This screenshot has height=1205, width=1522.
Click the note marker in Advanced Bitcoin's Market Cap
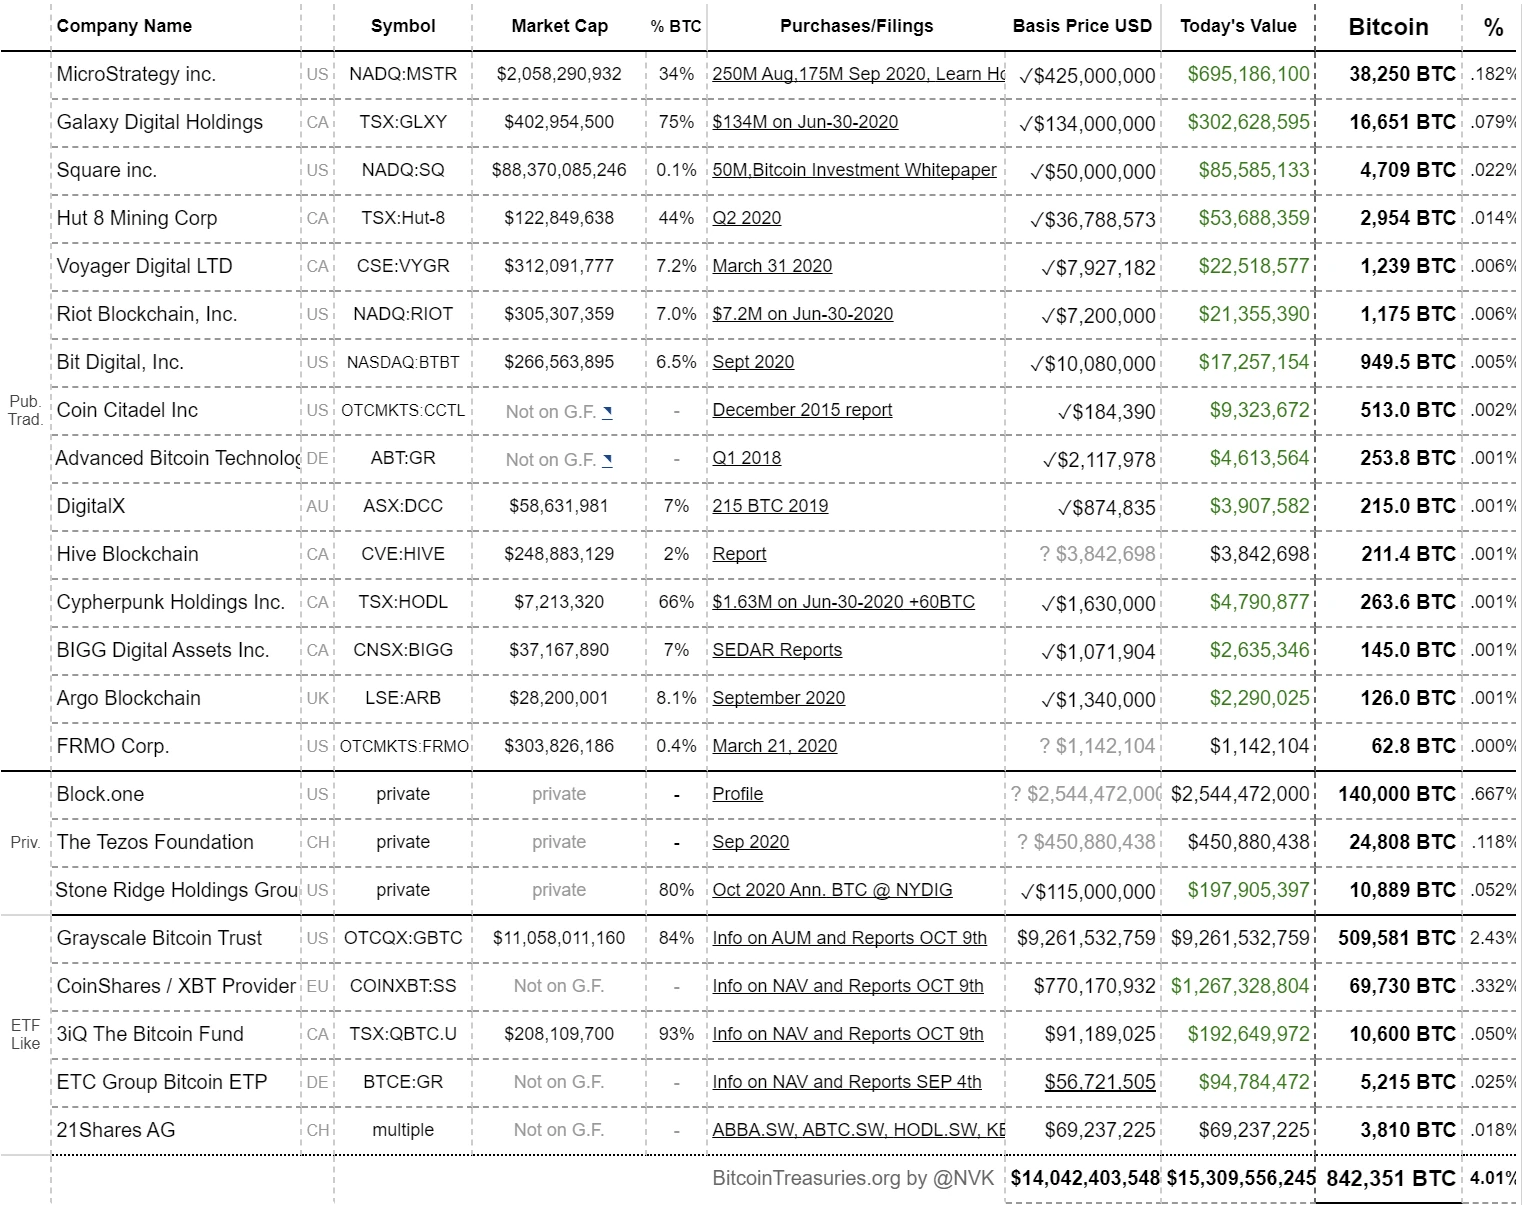607,459
